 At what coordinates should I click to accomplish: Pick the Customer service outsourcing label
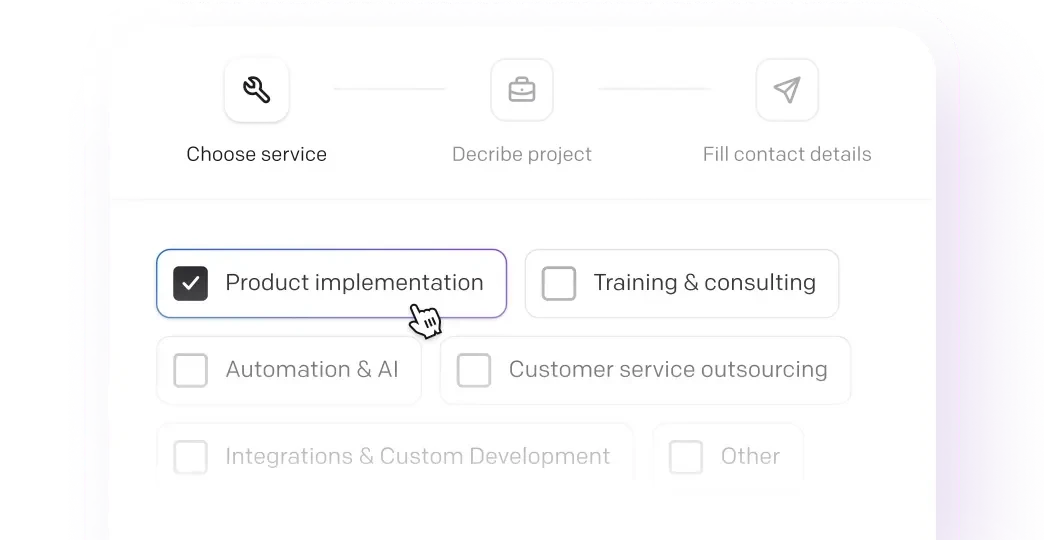[x=668, y=369]
